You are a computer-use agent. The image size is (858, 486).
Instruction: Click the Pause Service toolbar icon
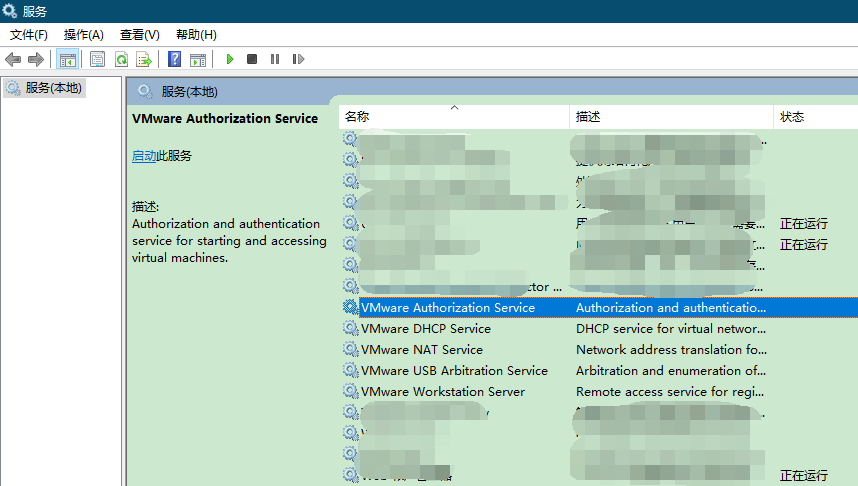tap(275, 59)
